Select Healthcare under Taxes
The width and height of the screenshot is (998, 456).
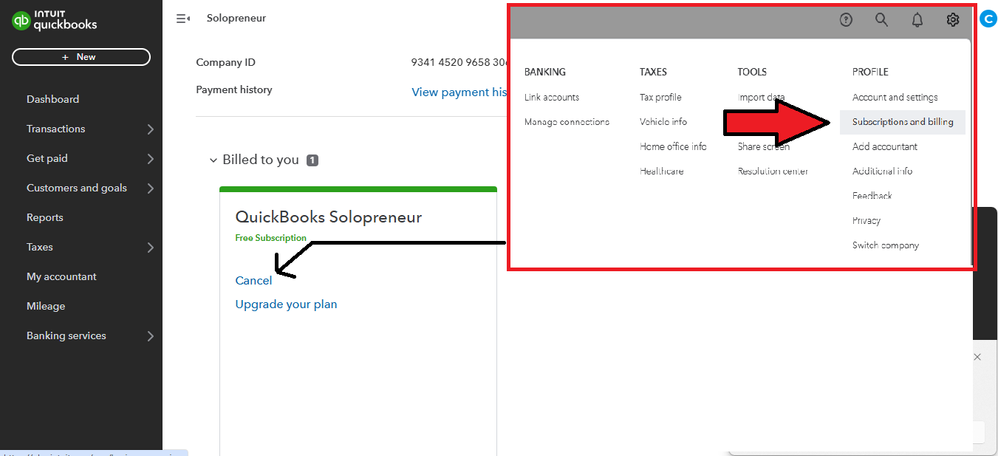[662, 171]
